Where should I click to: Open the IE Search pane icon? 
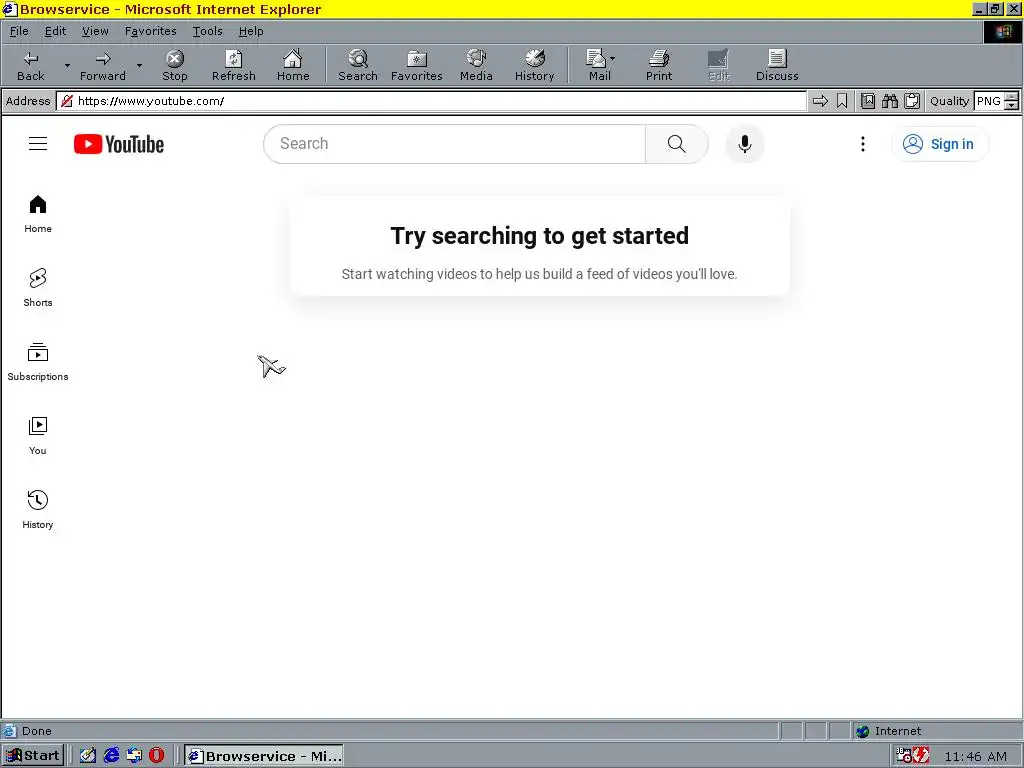coord(358,65)
